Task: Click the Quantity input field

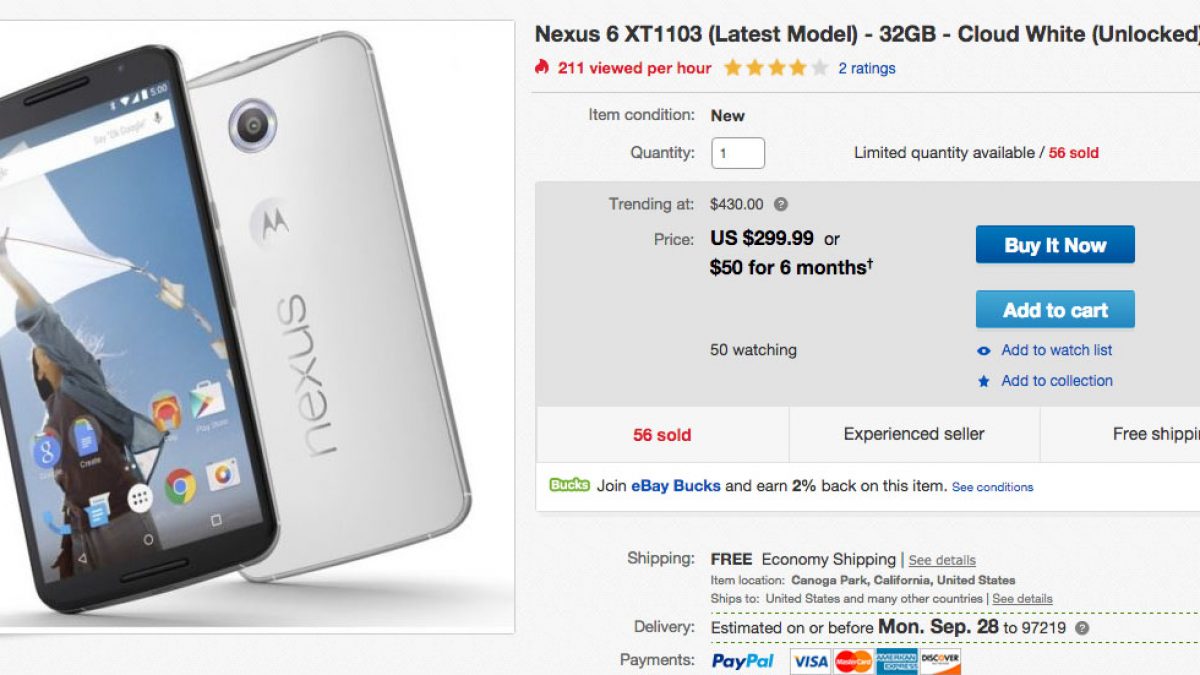Action: (738, 154)
